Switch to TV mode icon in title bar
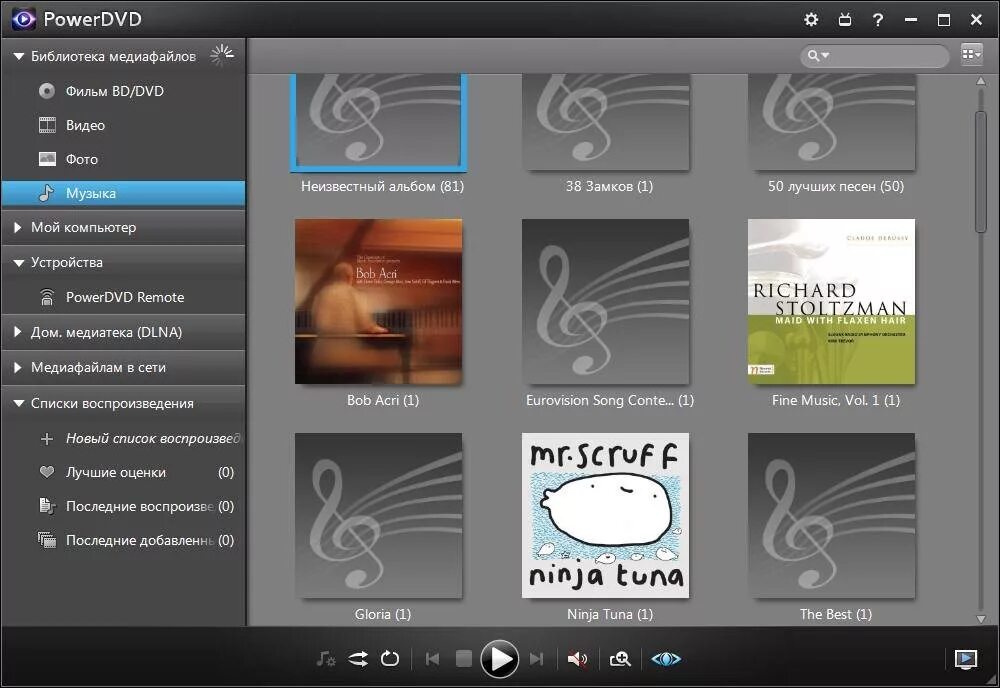The image size is (1000, 688). click(x=844, y=20)
